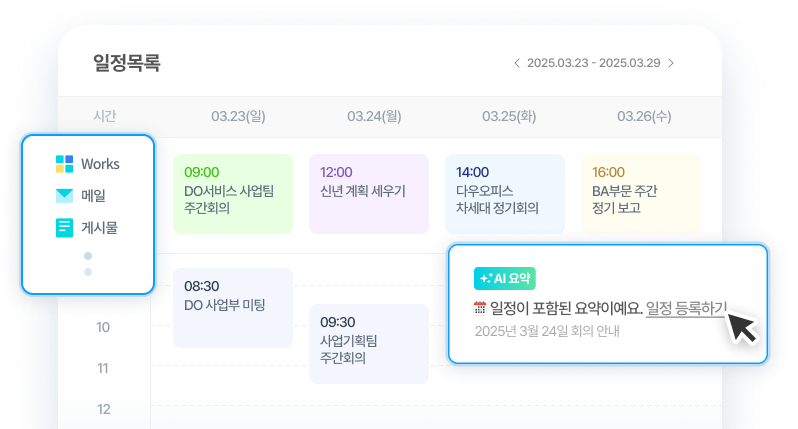Click the mail envelope icon
This screenshot has height=429, width=798.
click(x=64, y=196)
